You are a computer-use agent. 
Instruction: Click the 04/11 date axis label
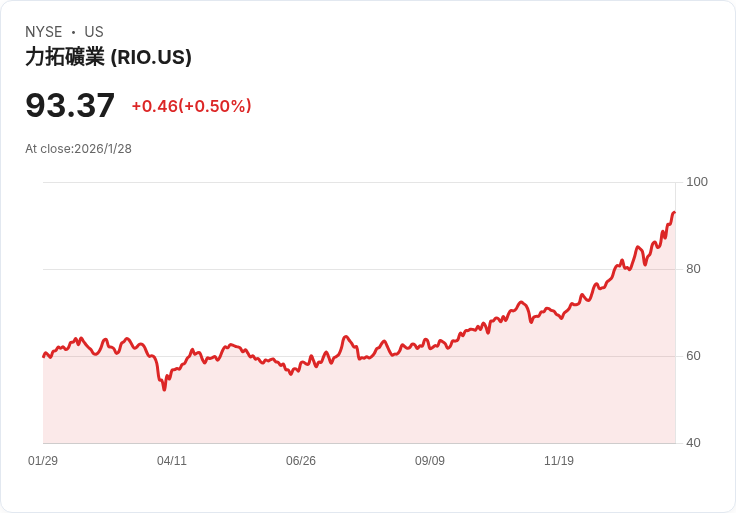pos(172,460)
